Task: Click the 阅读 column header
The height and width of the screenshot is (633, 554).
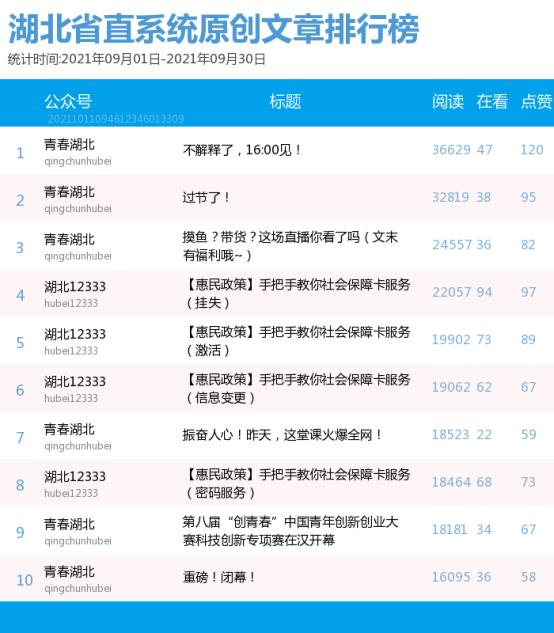Action: click(x=448, y=101)
